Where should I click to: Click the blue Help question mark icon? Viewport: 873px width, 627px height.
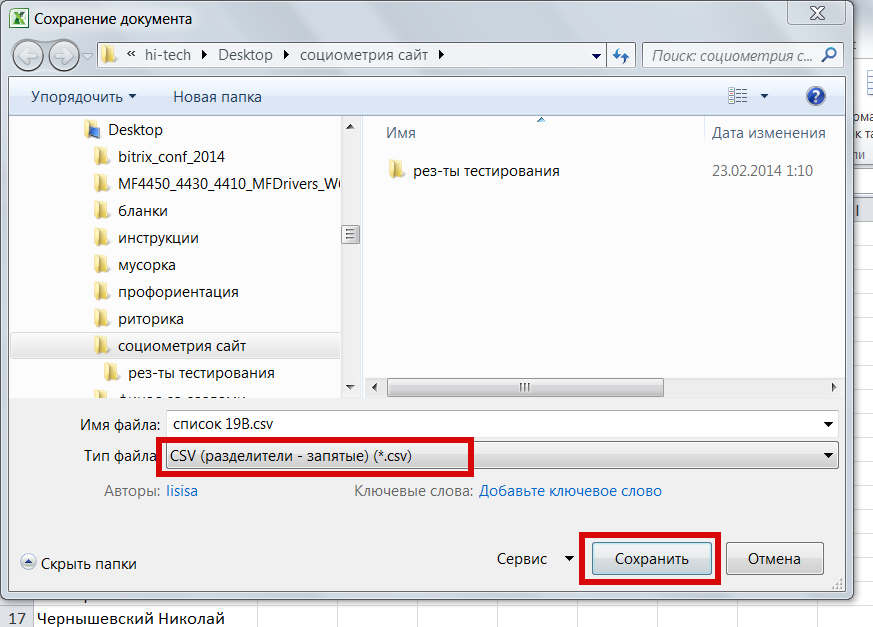(816, 95)
